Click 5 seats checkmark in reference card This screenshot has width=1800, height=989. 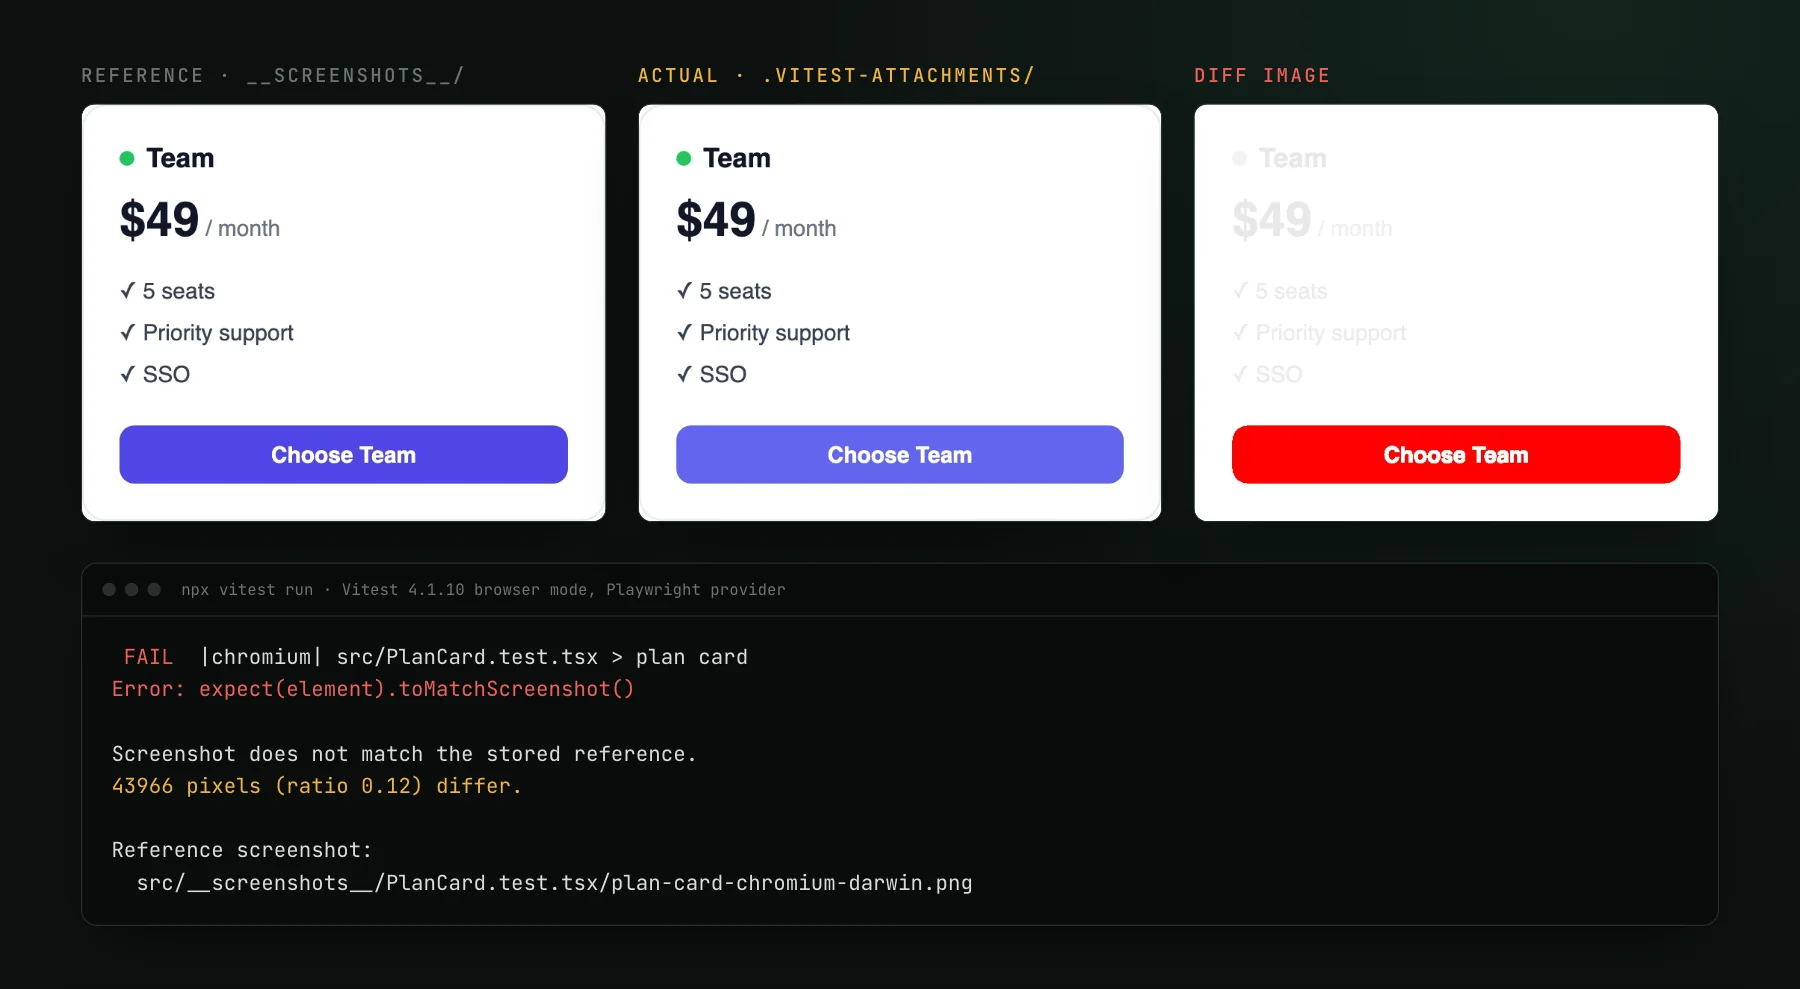point(127,291)
